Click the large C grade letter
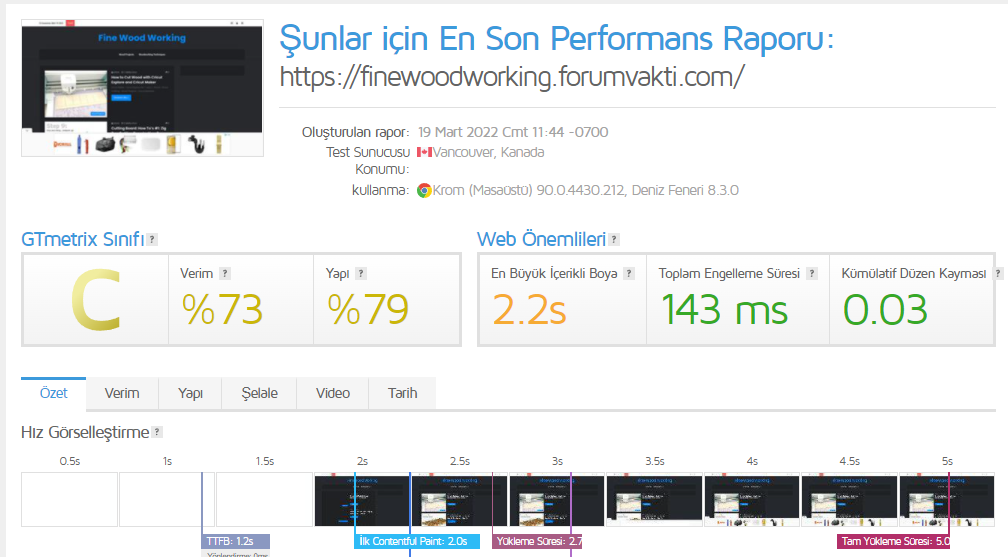 tap(95, 300)
